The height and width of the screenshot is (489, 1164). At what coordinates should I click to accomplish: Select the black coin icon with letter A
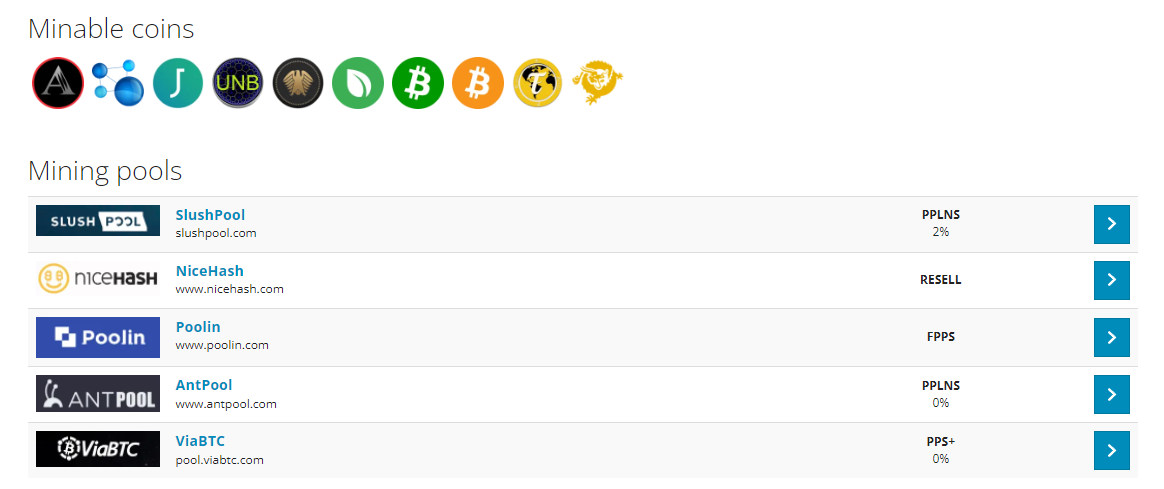[58, 83]
